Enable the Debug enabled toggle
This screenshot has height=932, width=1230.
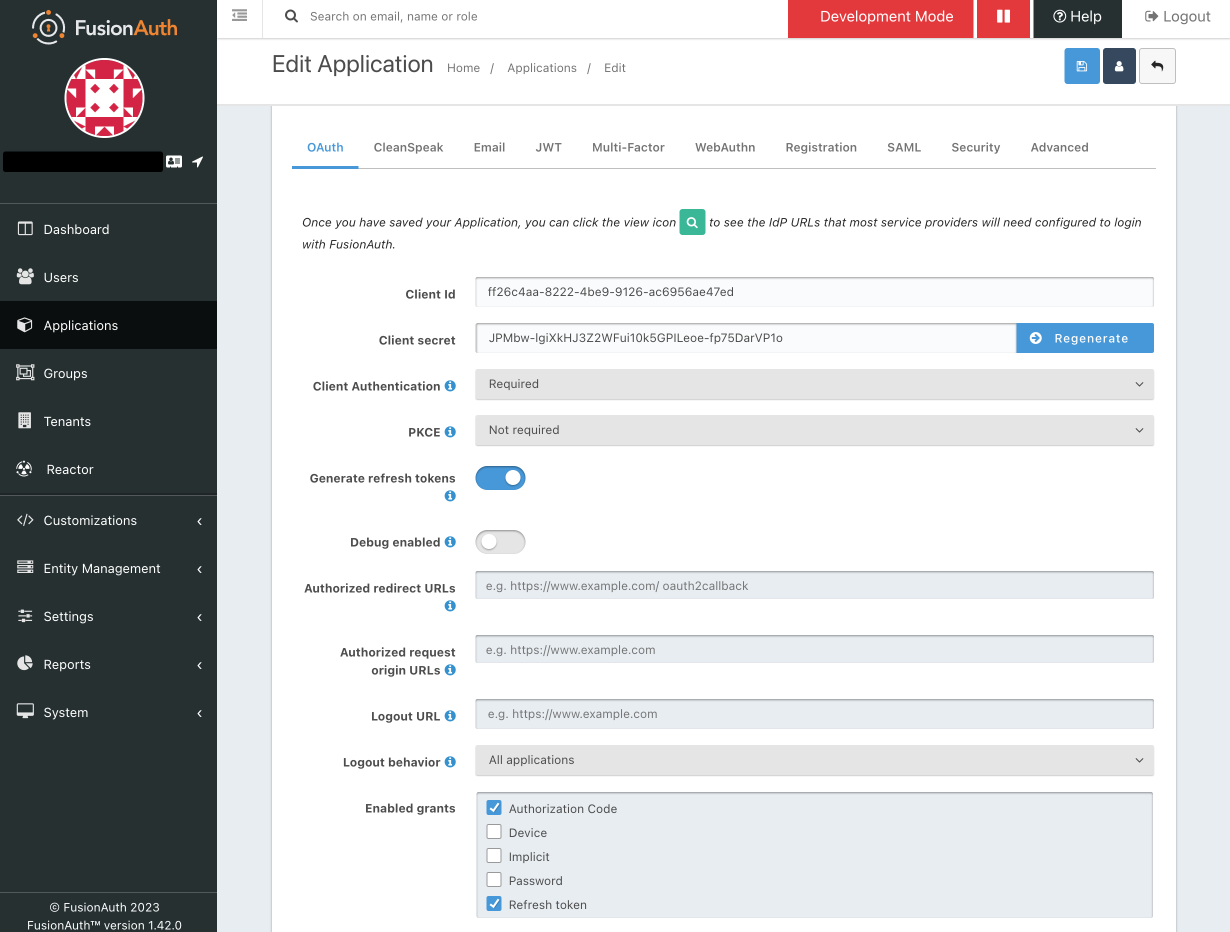tap(500, 541)
